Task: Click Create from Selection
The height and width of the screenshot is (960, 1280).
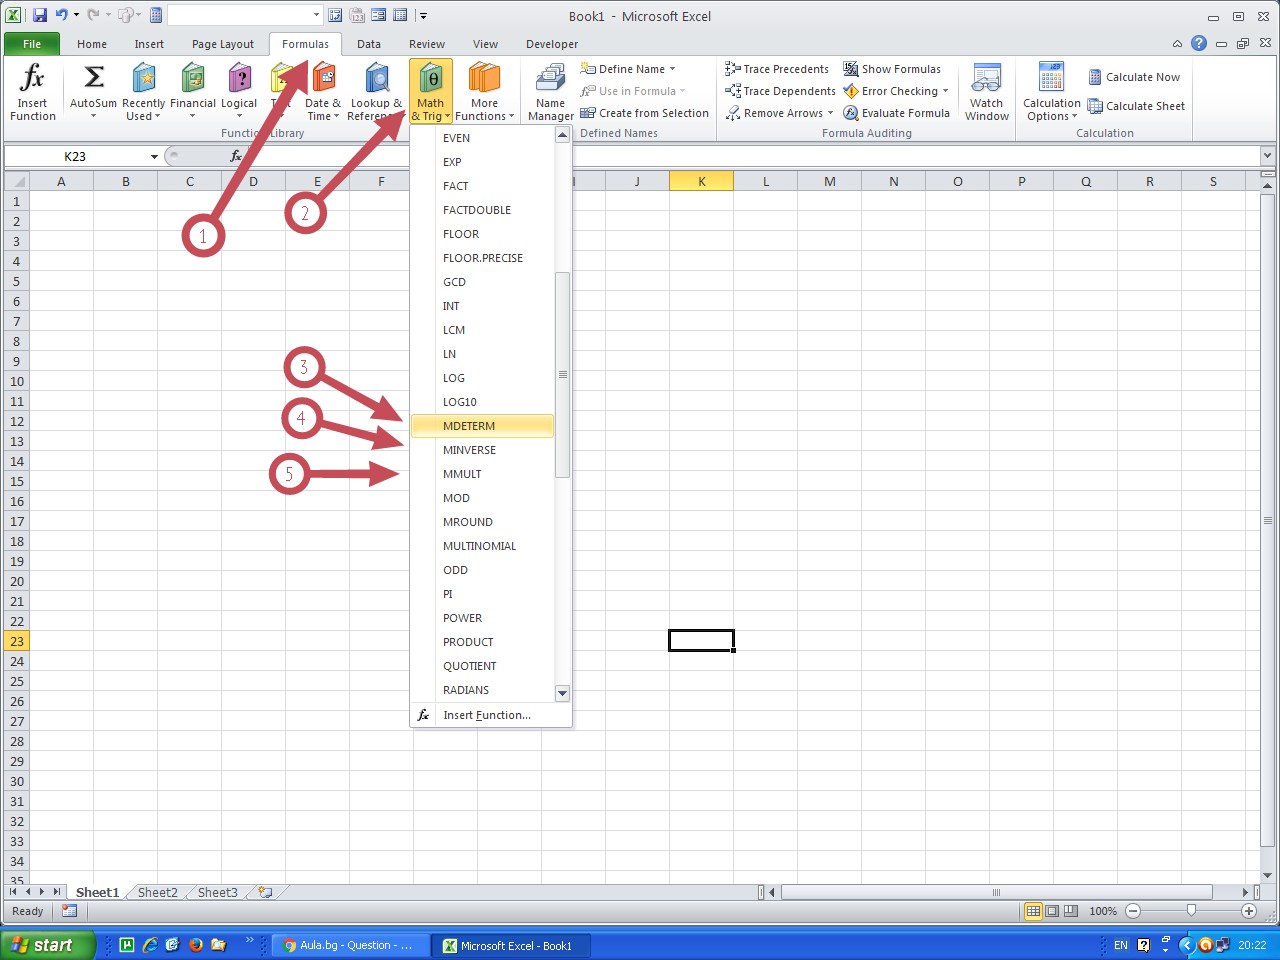Action: click(645, 113)
